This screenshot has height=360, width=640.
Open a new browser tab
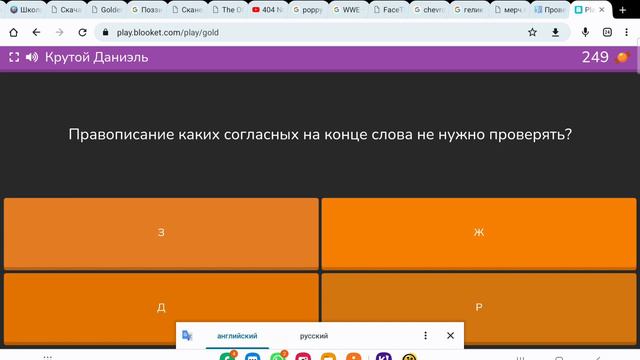(x=623, y=10)
